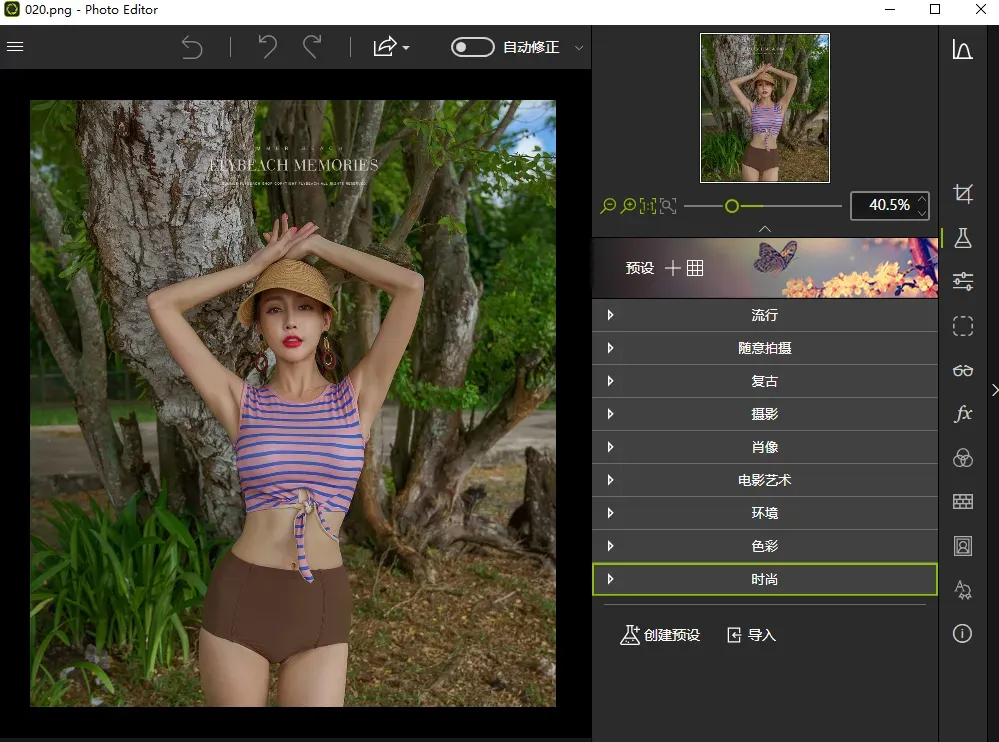Set zoom to 1:1 actual size

(x=648, y=206)
